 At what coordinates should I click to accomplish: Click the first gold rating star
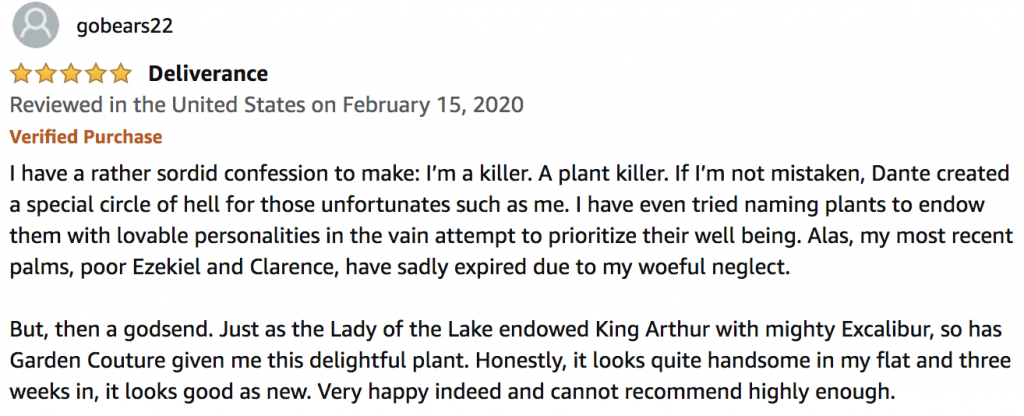point(22,74)
